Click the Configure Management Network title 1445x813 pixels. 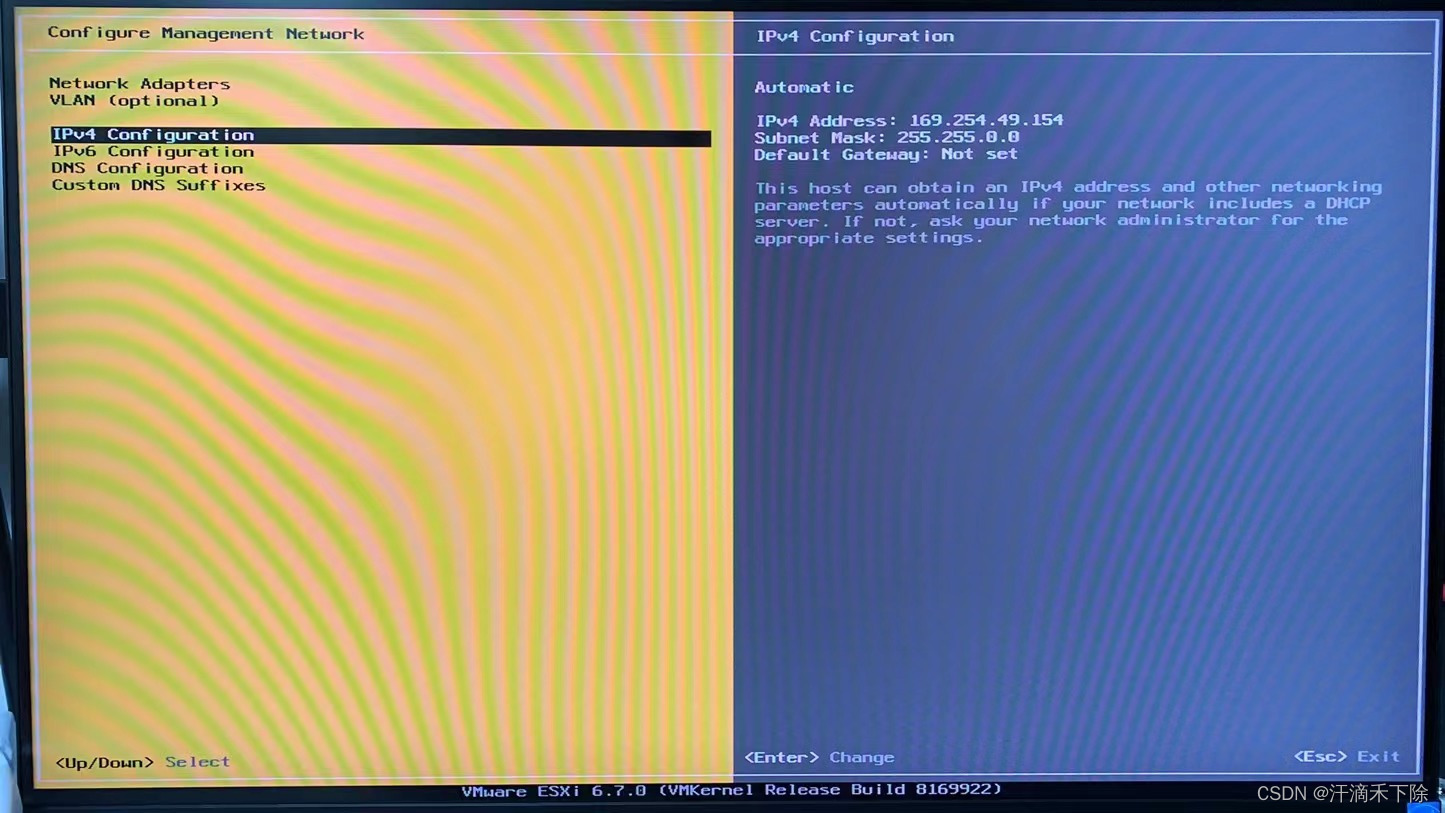point(206,34)
